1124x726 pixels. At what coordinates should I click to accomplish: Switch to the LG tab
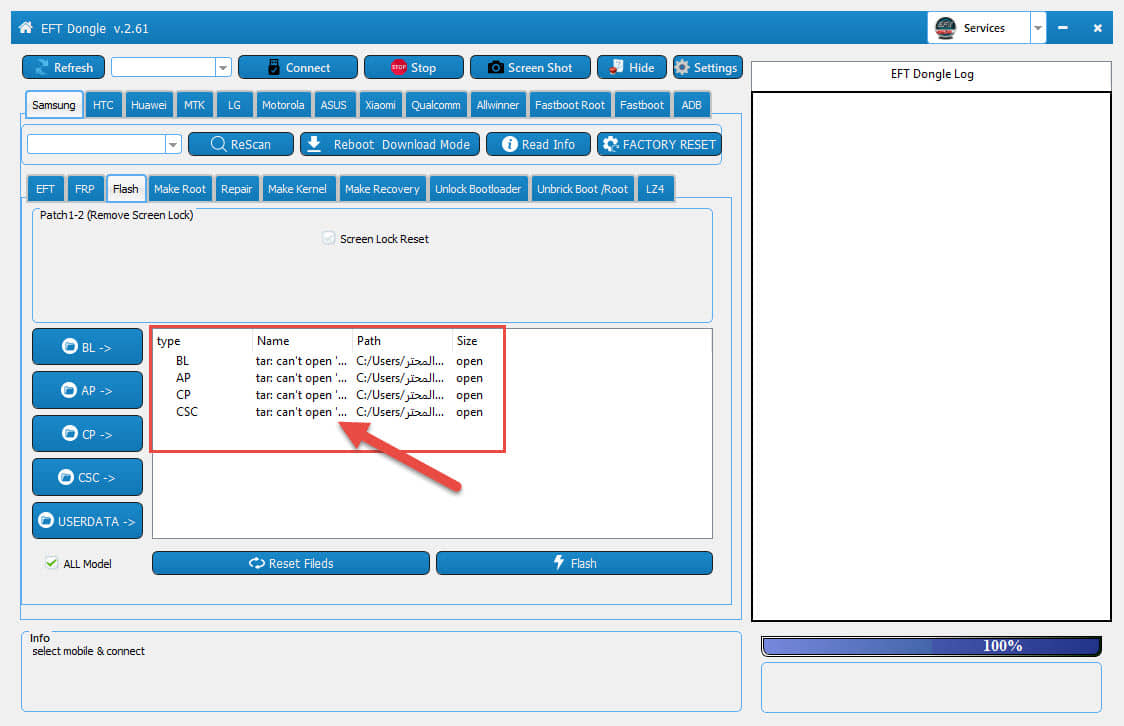[234, 105]
